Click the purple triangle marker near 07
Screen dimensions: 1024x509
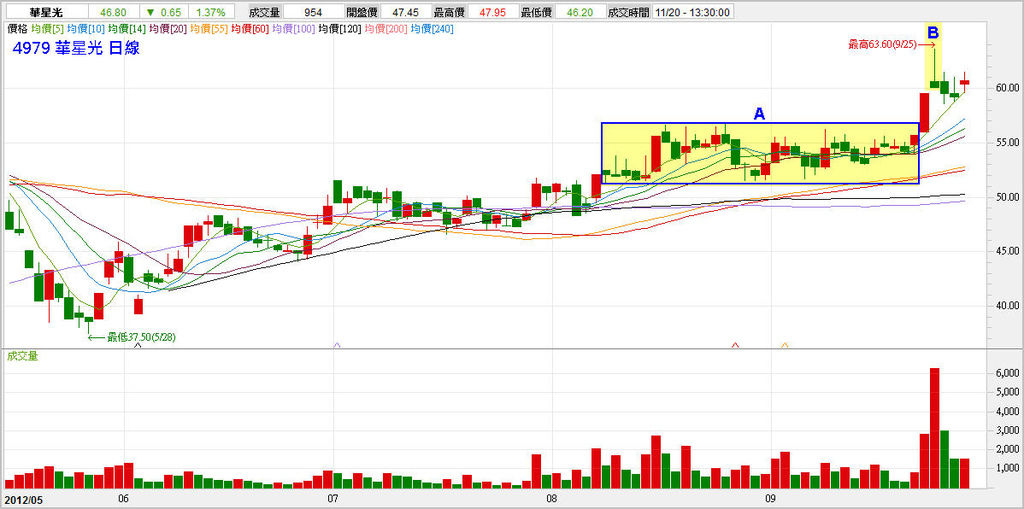point(337,344)
